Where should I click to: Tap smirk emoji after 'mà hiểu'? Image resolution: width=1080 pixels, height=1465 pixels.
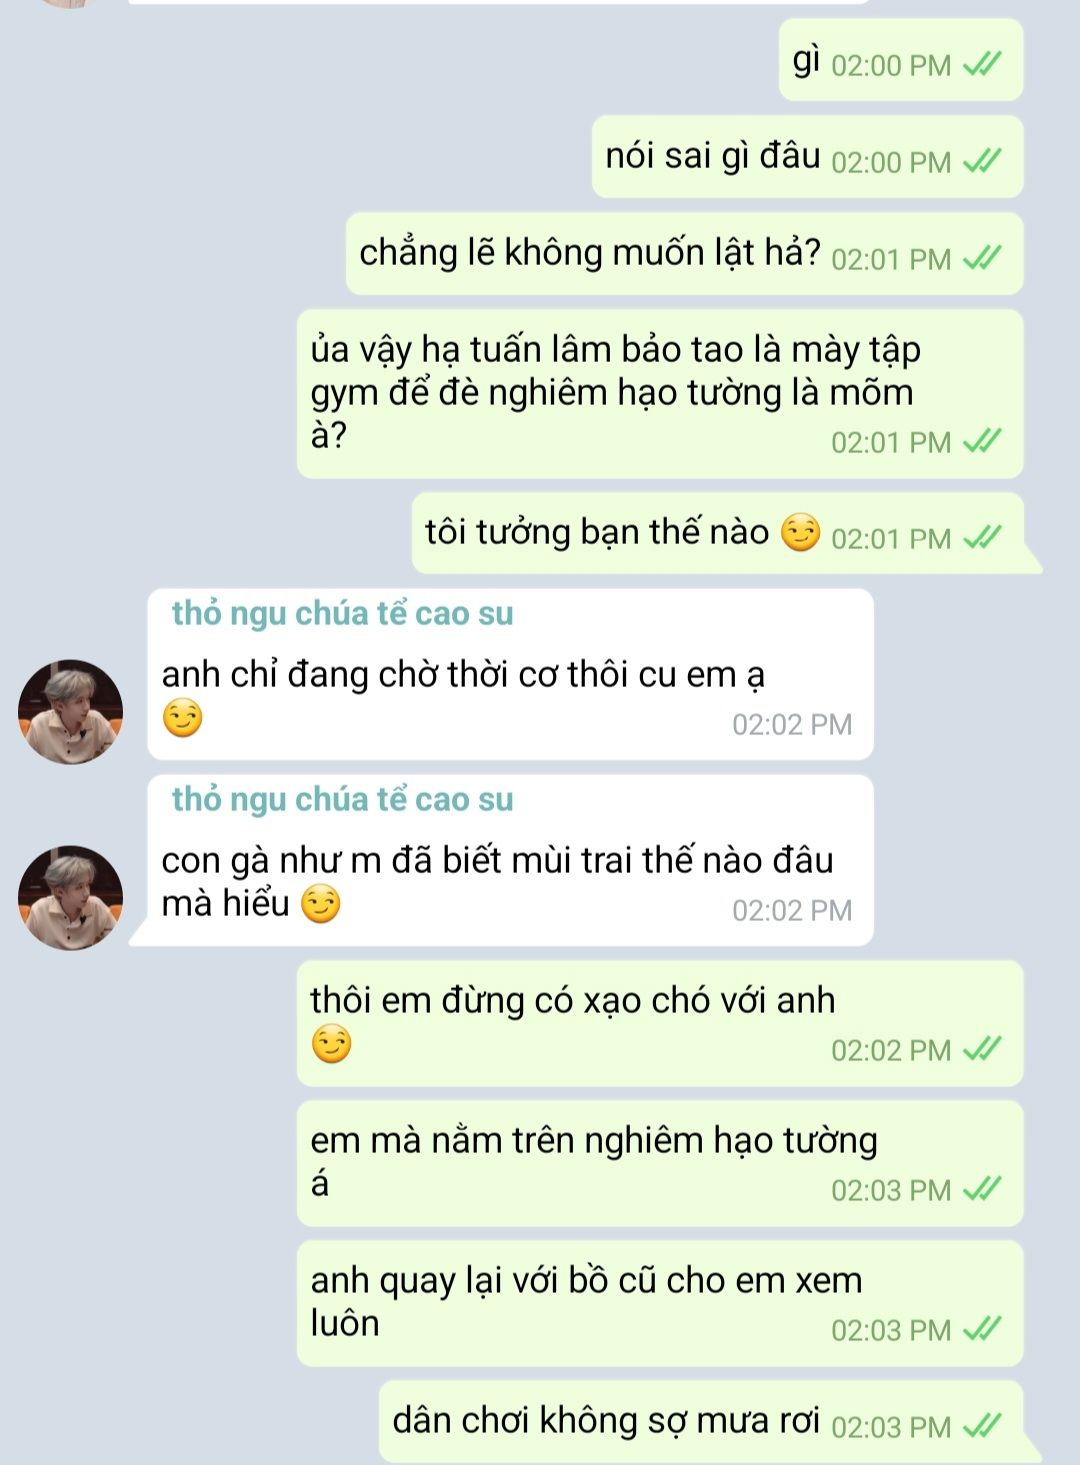pyautogui.click(x=321, y=904)
